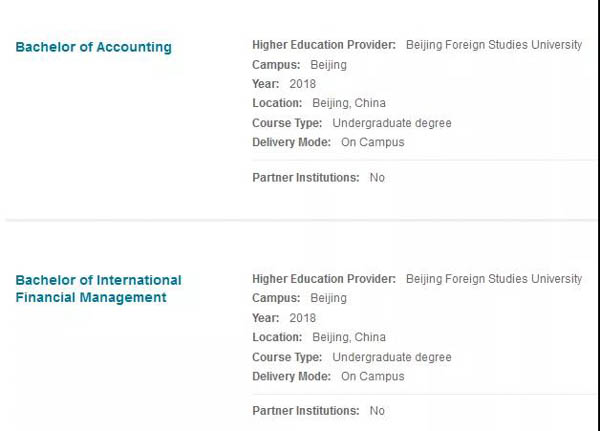Screen dimensions: 600x431
Task: Select the Year 2018 text for Bachelor of Accounting
Action: click(x=302, y=84)
